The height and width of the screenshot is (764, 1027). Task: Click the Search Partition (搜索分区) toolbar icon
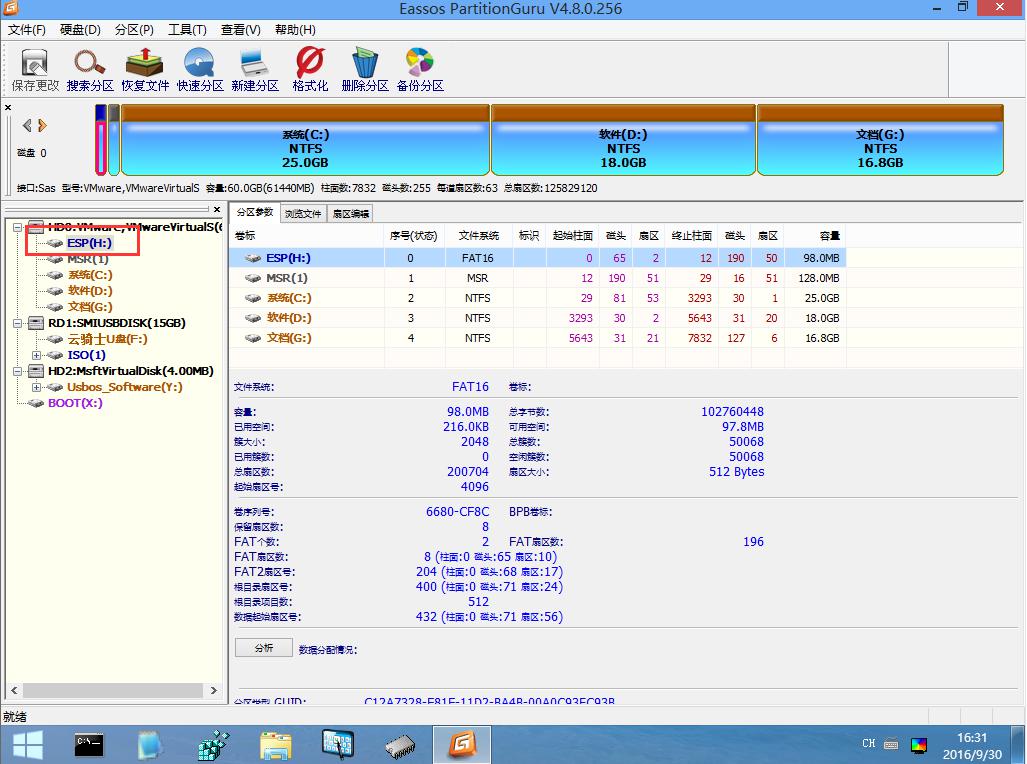pos(90,69)
